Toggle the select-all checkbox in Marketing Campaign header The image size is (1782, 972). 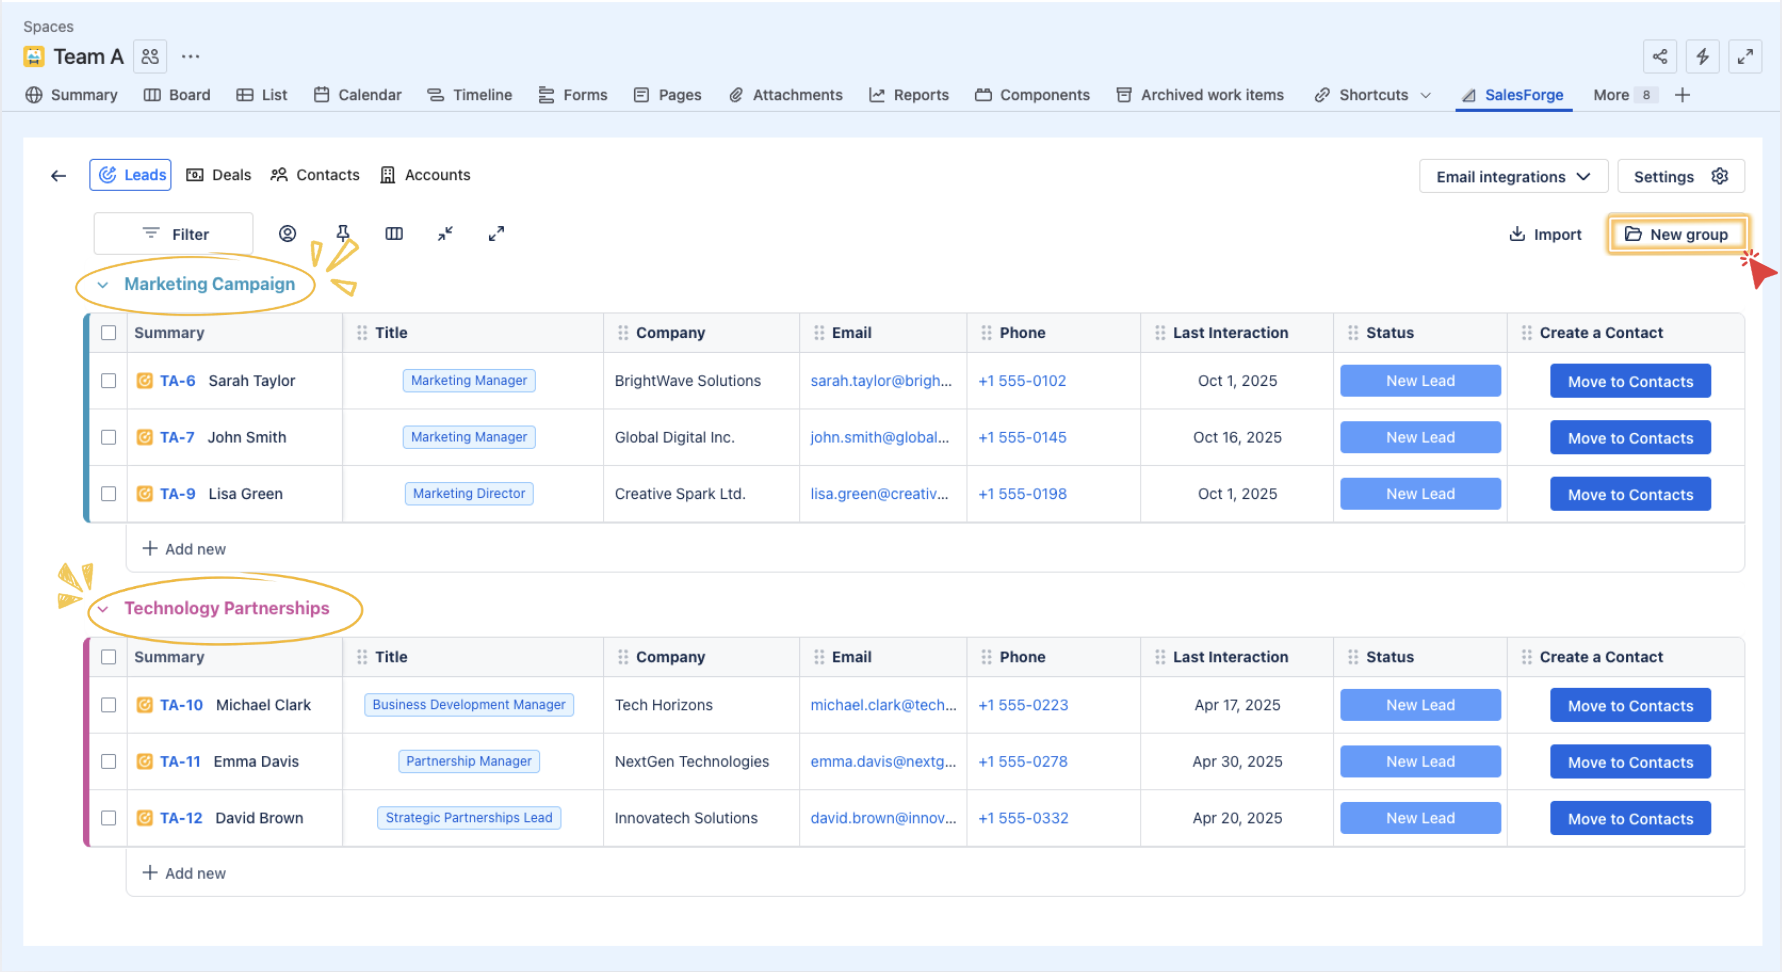(x=109, y=333)
